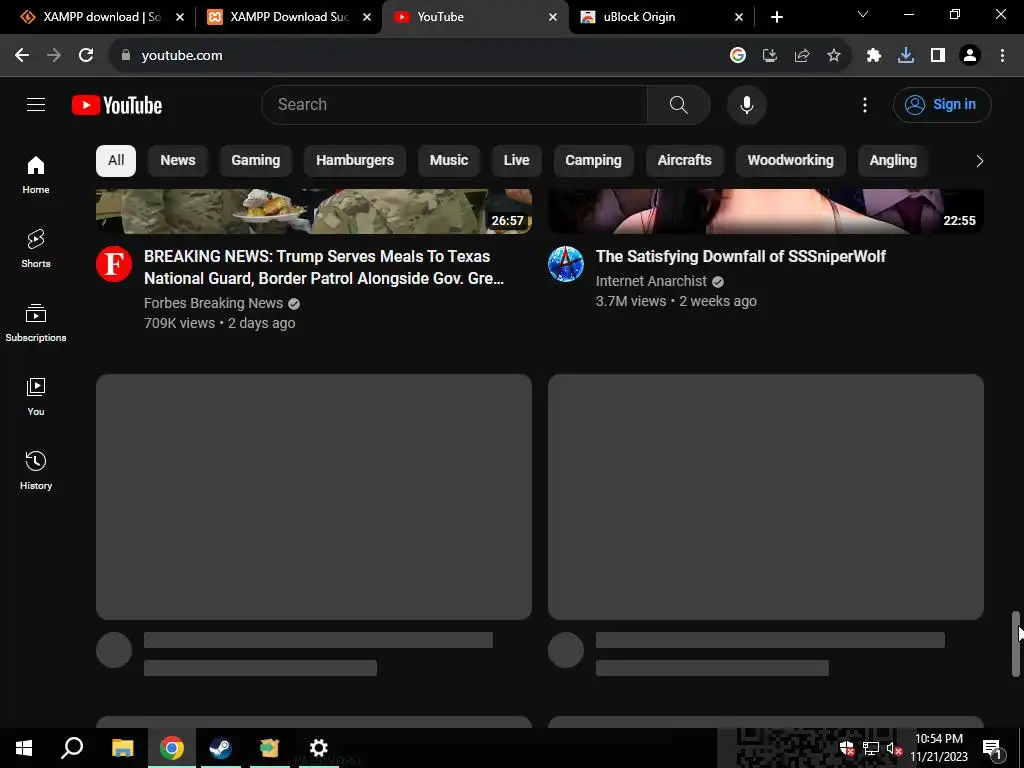Open the notification center icon

click(x=991, y=748)
